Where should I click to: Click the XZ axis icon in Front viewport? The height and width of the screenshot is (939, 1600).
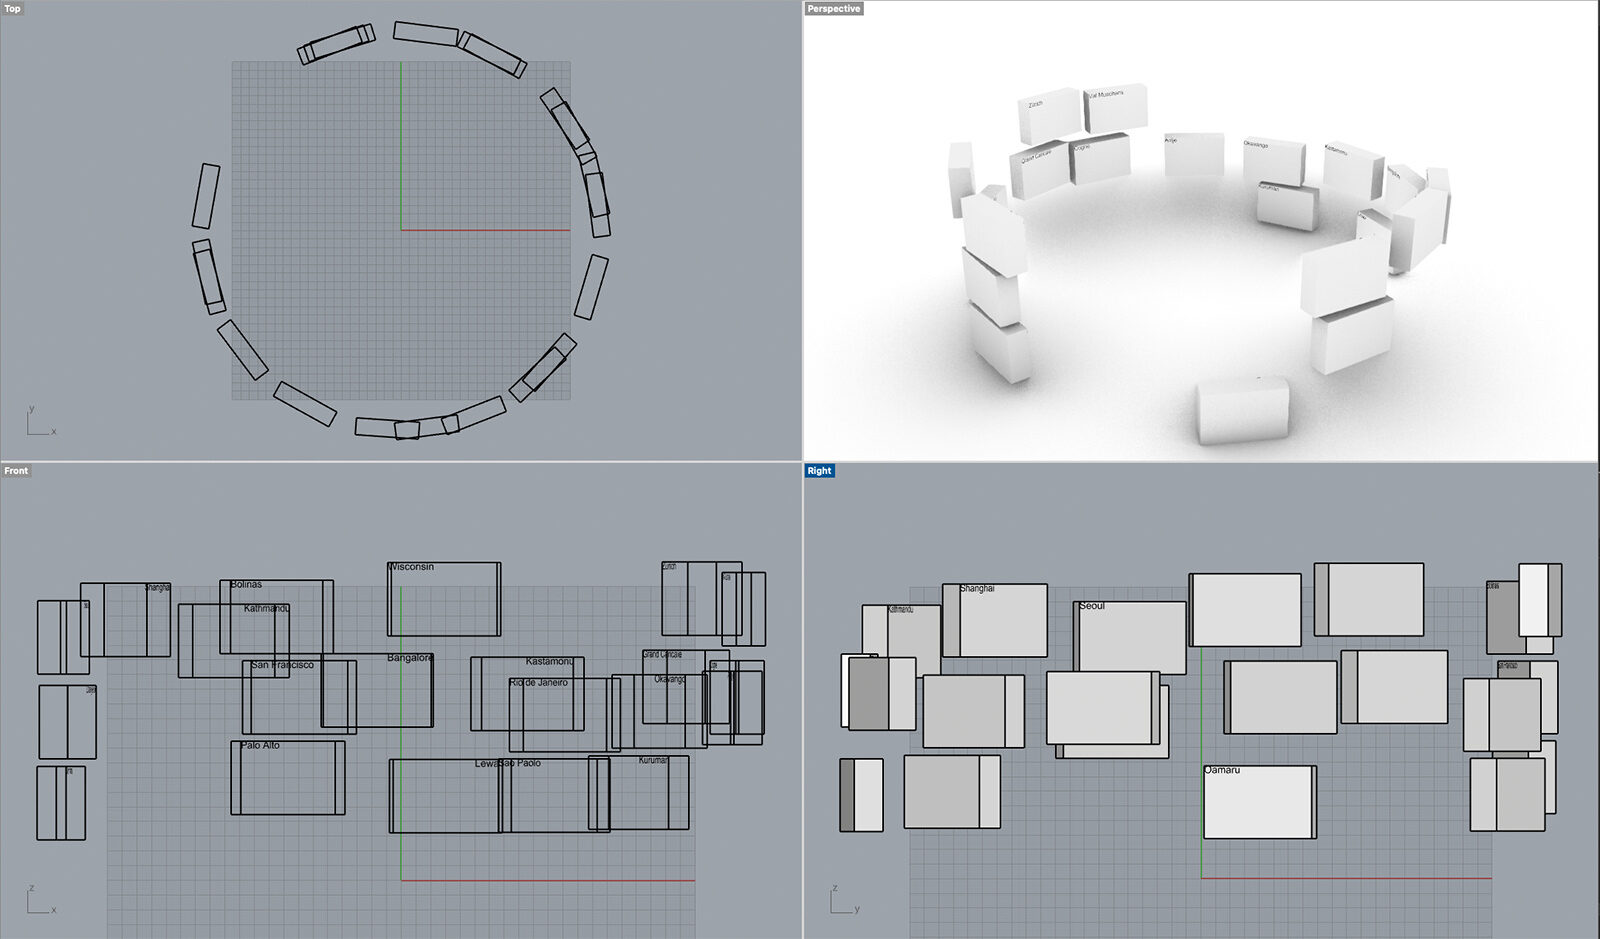pos(38,901)
